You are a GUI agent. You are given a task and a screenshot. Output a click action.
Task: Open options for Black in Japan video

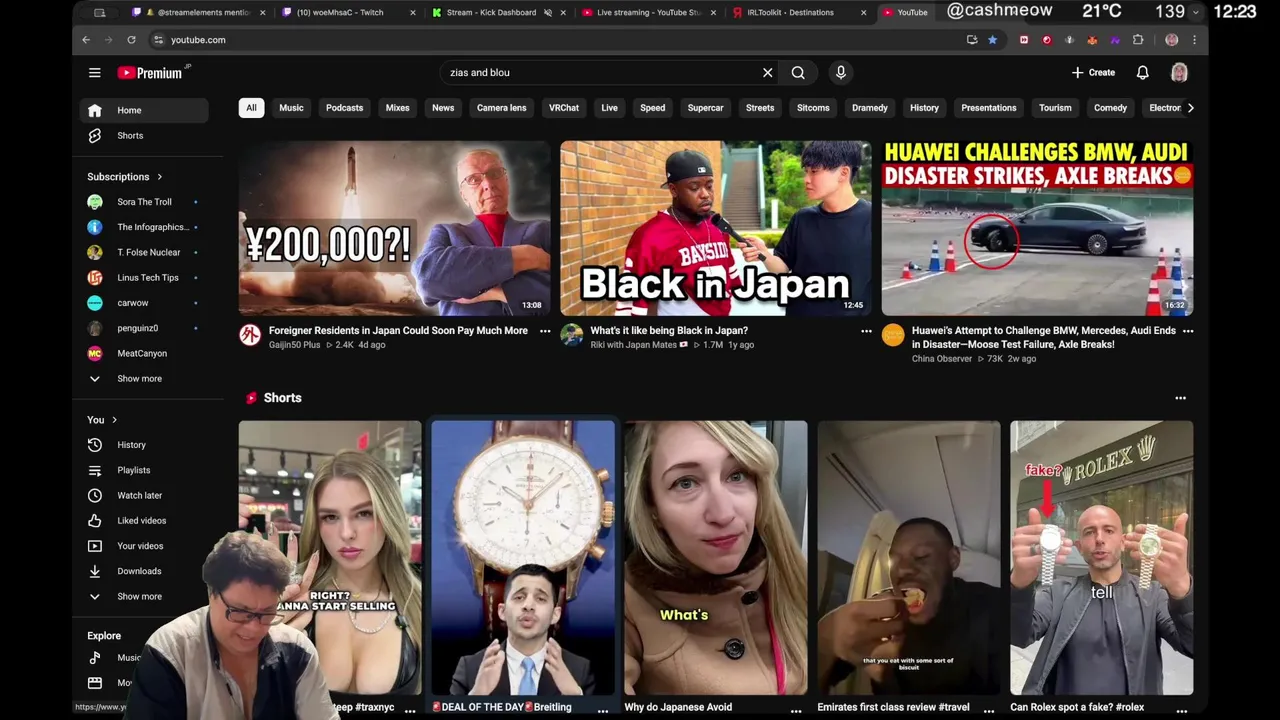(866, 331)
